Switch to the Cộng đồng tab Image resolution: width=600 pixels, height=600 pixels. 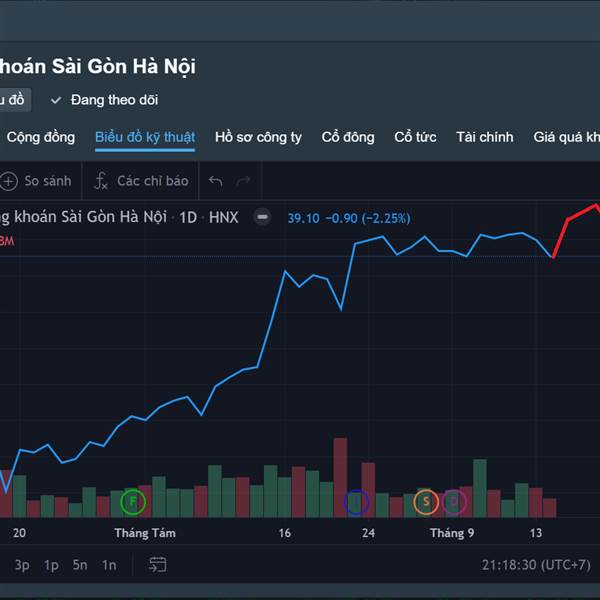(41, 137)
